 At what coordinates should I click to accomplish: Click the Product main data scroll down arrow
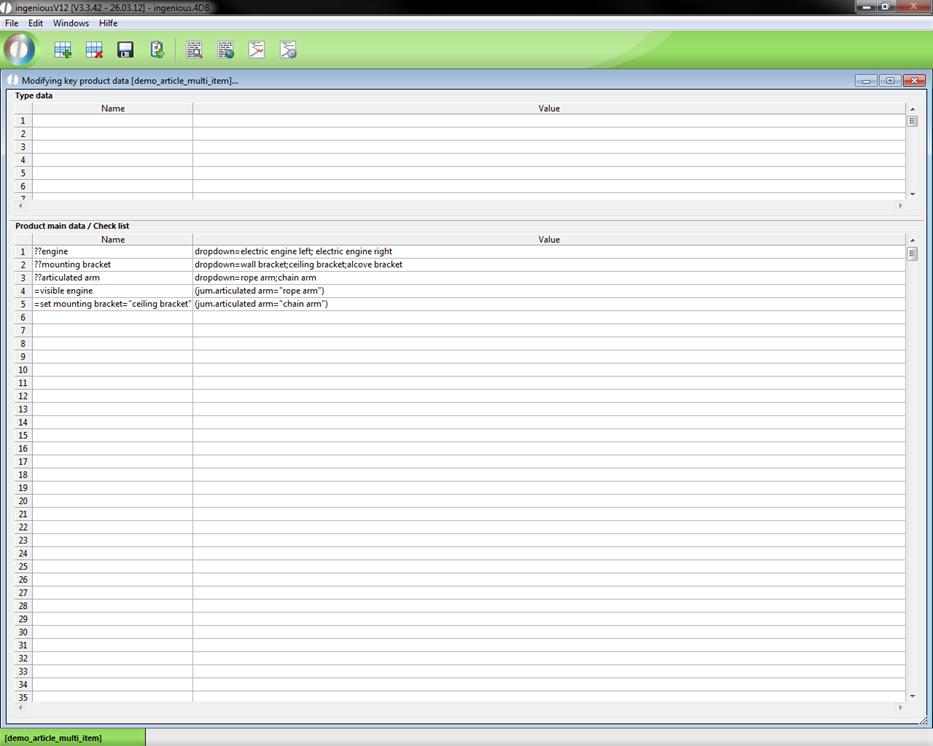[912, 696]
